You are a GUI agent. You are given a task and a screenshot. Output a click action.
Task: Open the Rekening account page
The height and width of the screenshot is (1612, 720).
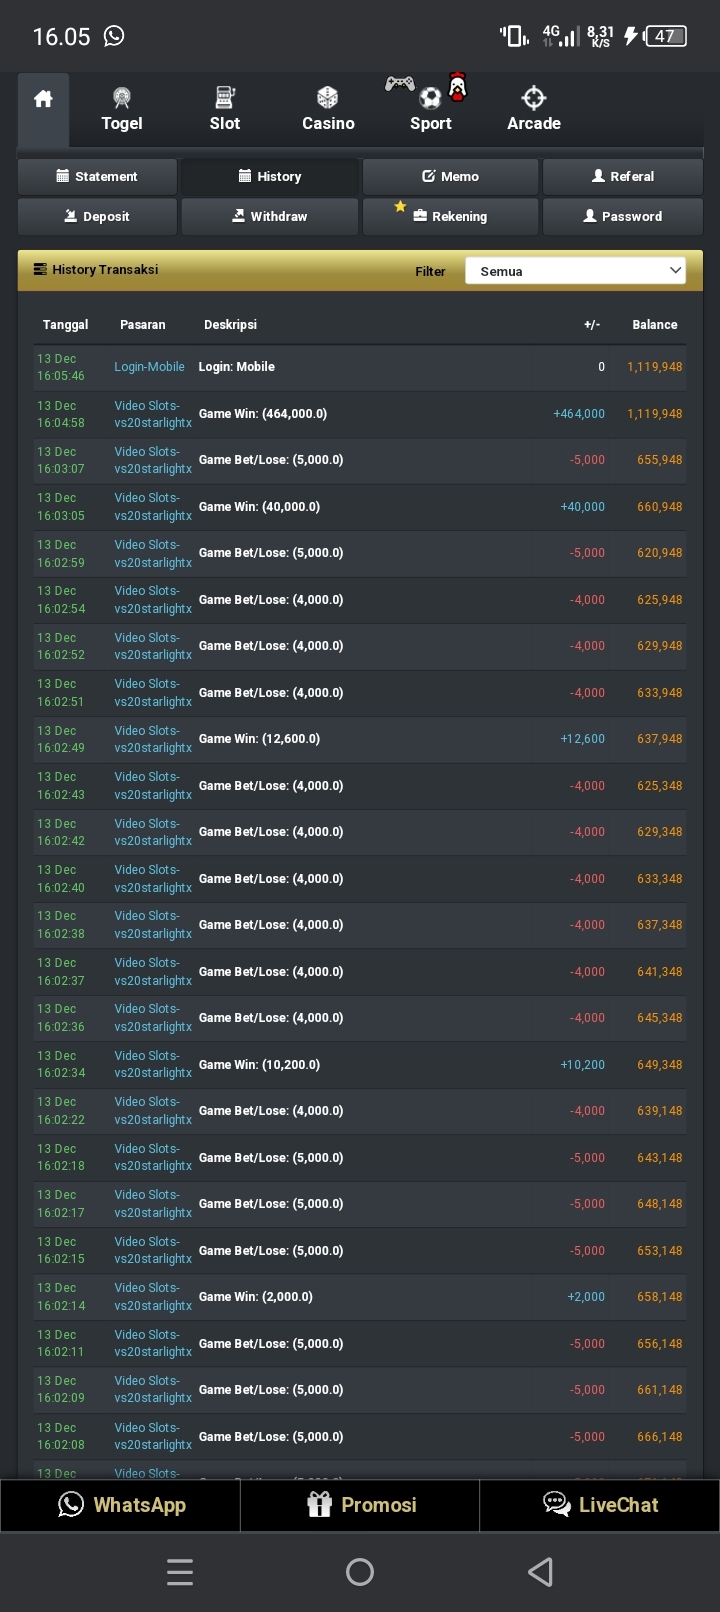(x=450, y=217)
